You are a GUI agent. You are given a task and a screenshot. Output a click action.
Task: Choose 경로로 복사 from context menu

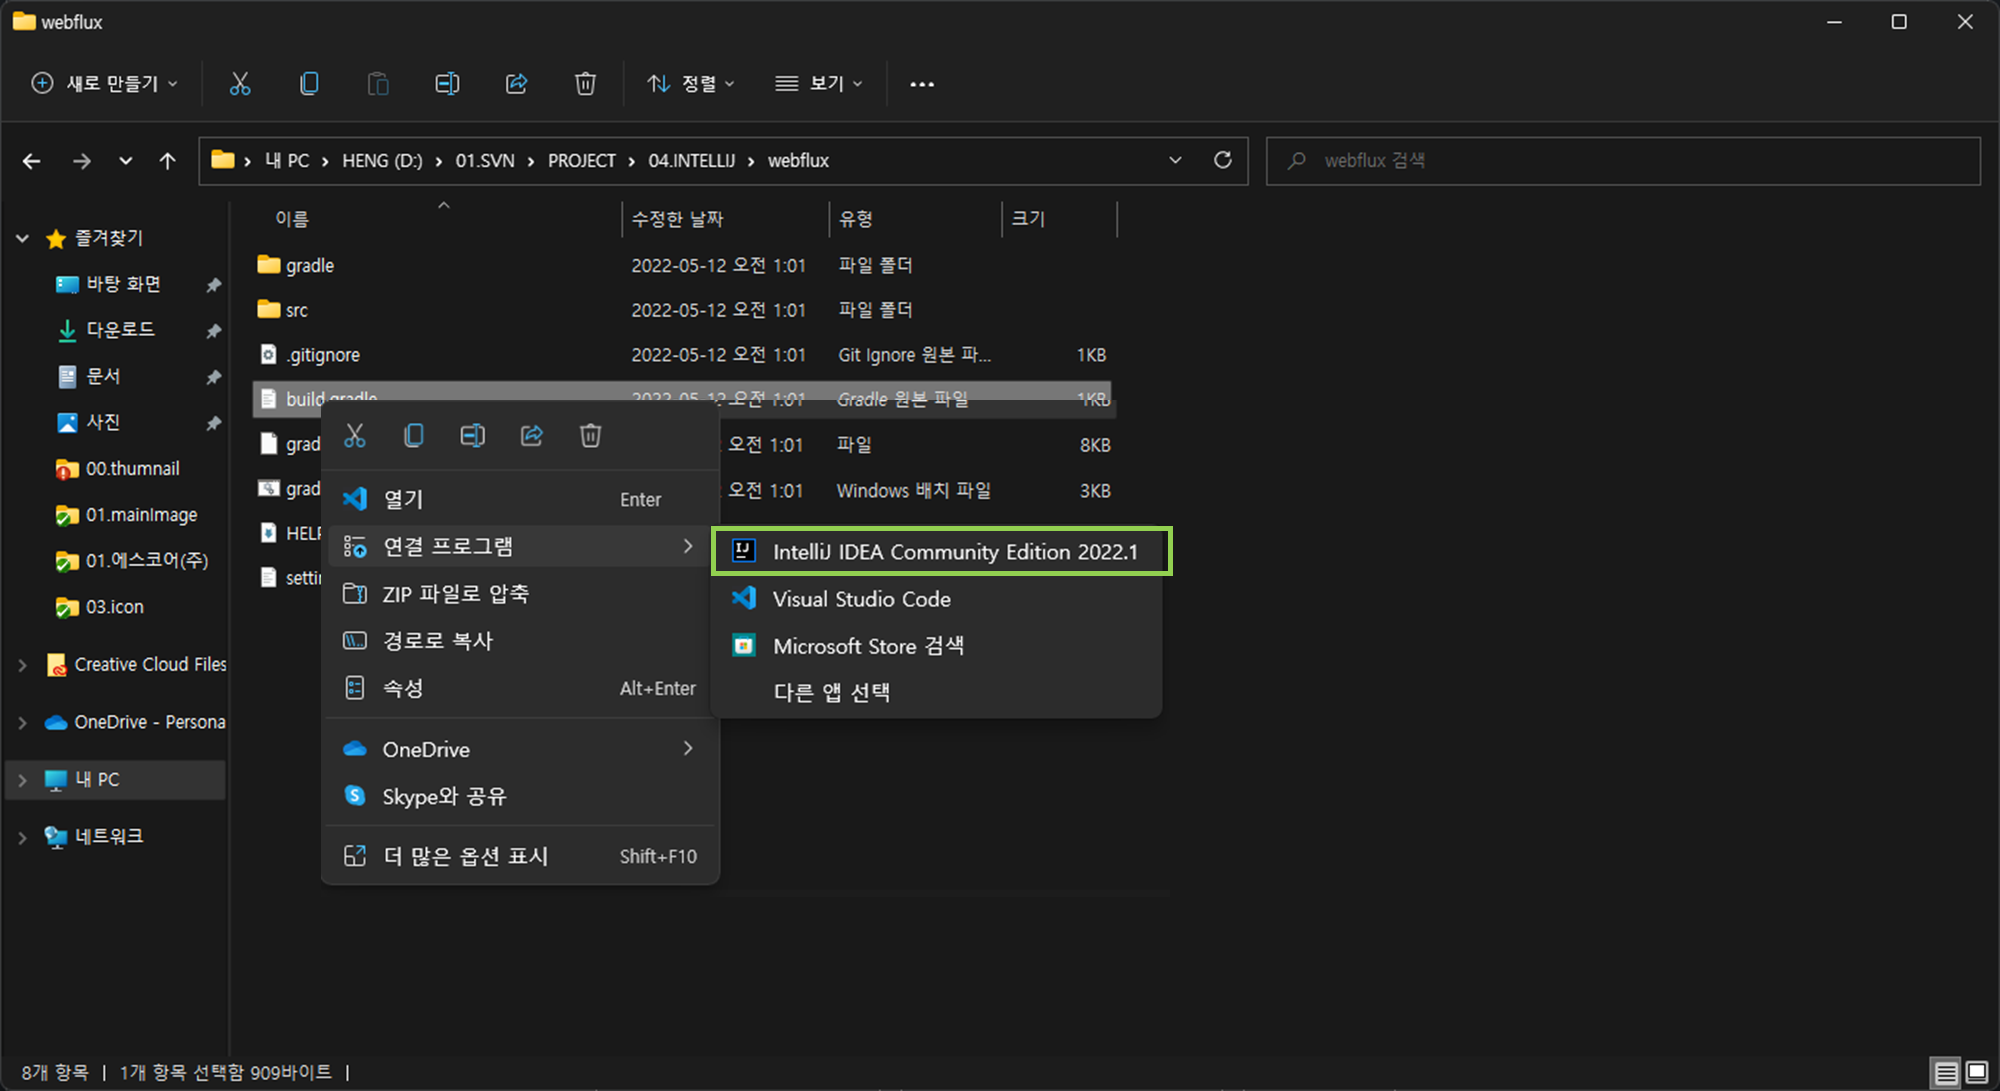[x=438, y=641]
